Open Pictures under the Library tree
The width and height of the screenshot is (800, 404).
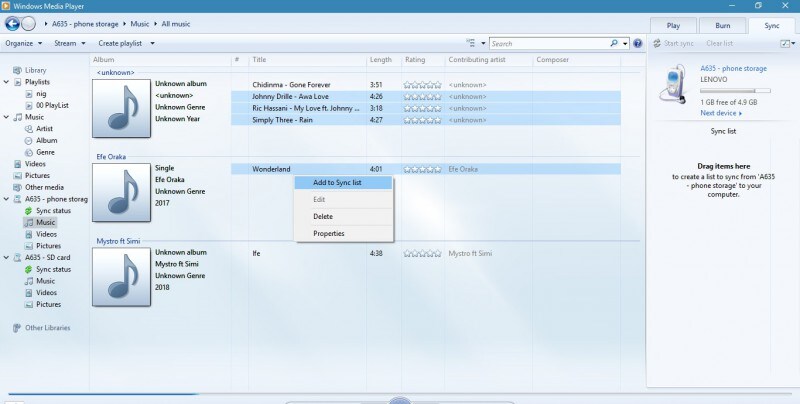pos(37,175)
